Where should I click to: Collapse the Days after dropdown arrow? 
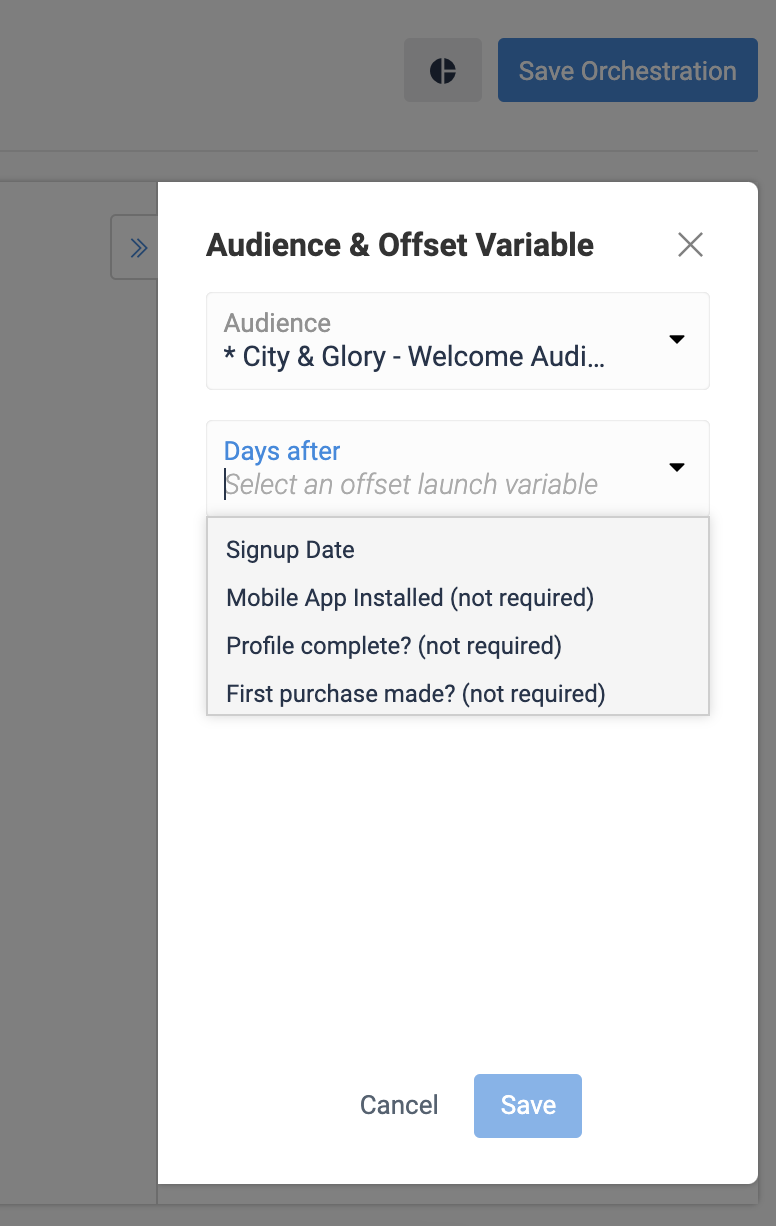coord(677,468)
